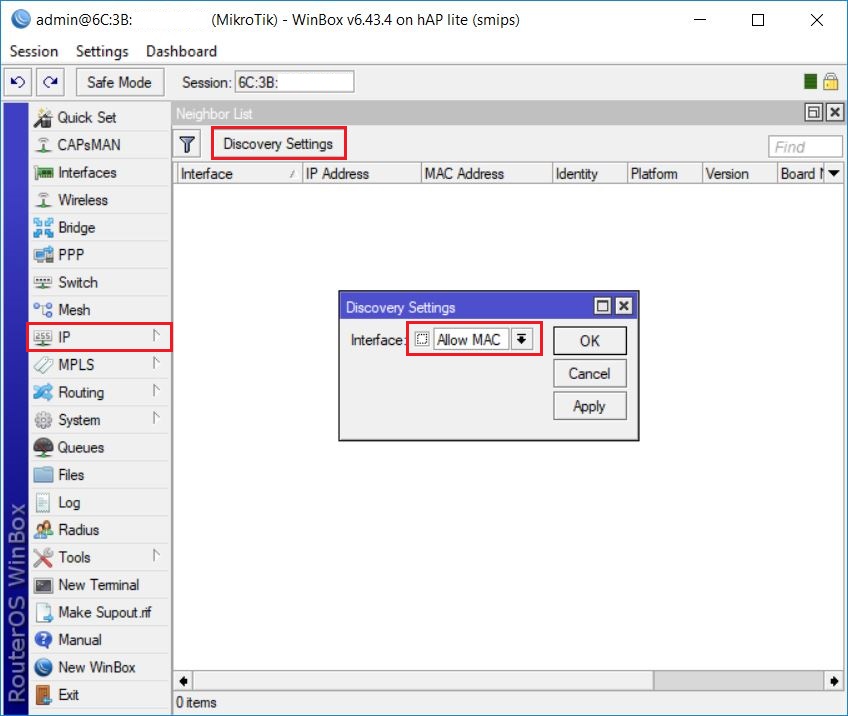The width and height of the screenshot is (848, 716).
Task: Expand the MPLS submenu
Action: click(x=156, y=363)
